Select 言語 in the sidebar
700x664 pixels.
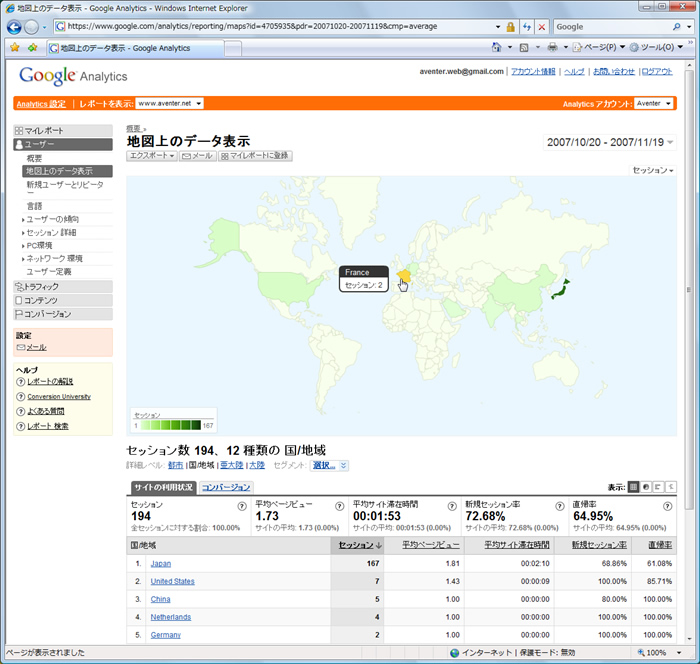[x=34, y=206]
